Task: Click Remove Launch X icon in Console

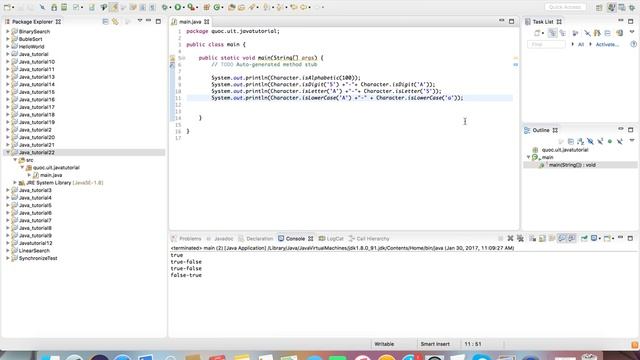Action: [x=510, y=238]
